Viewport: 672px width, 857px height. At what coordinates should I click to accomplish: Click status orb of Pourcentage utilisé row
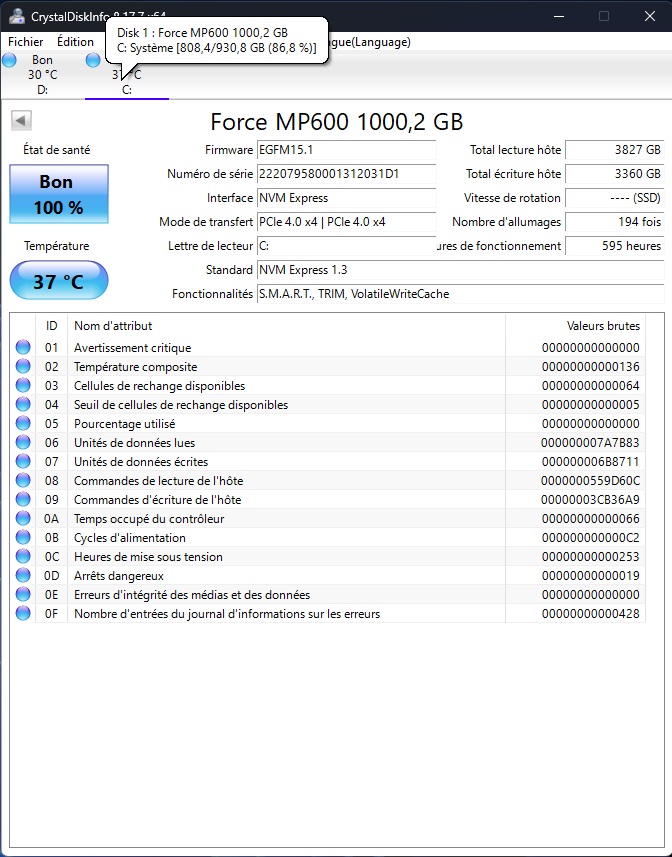point(23,424)
